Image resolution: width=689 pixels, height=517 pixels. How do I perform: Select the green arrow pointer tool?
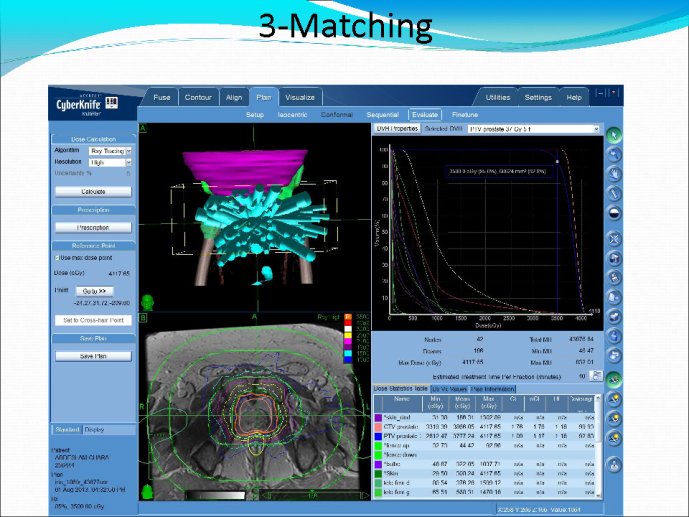coord(614,135)
